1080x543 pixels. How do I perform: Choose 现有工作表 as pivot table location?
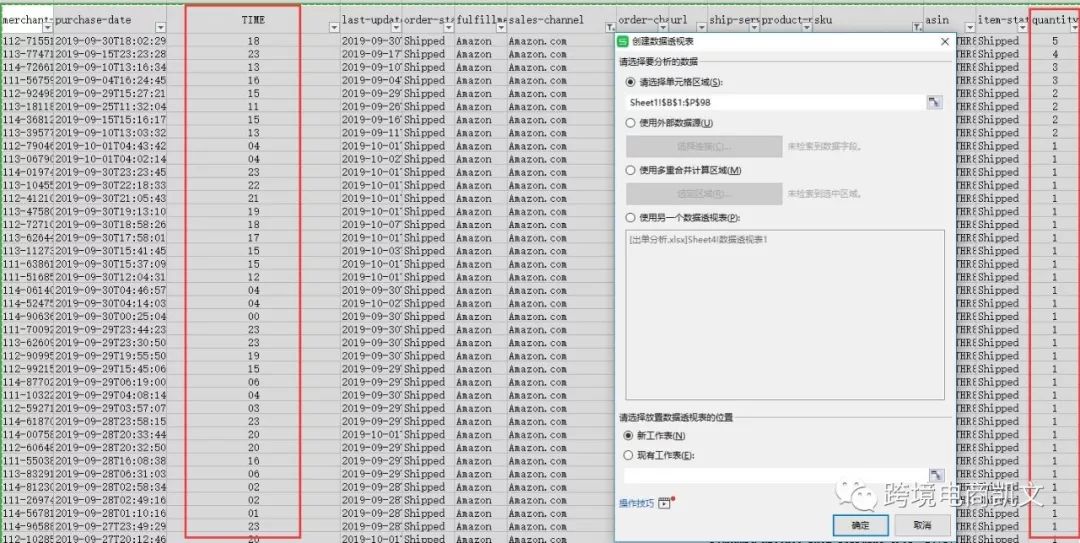coord(629,455)
